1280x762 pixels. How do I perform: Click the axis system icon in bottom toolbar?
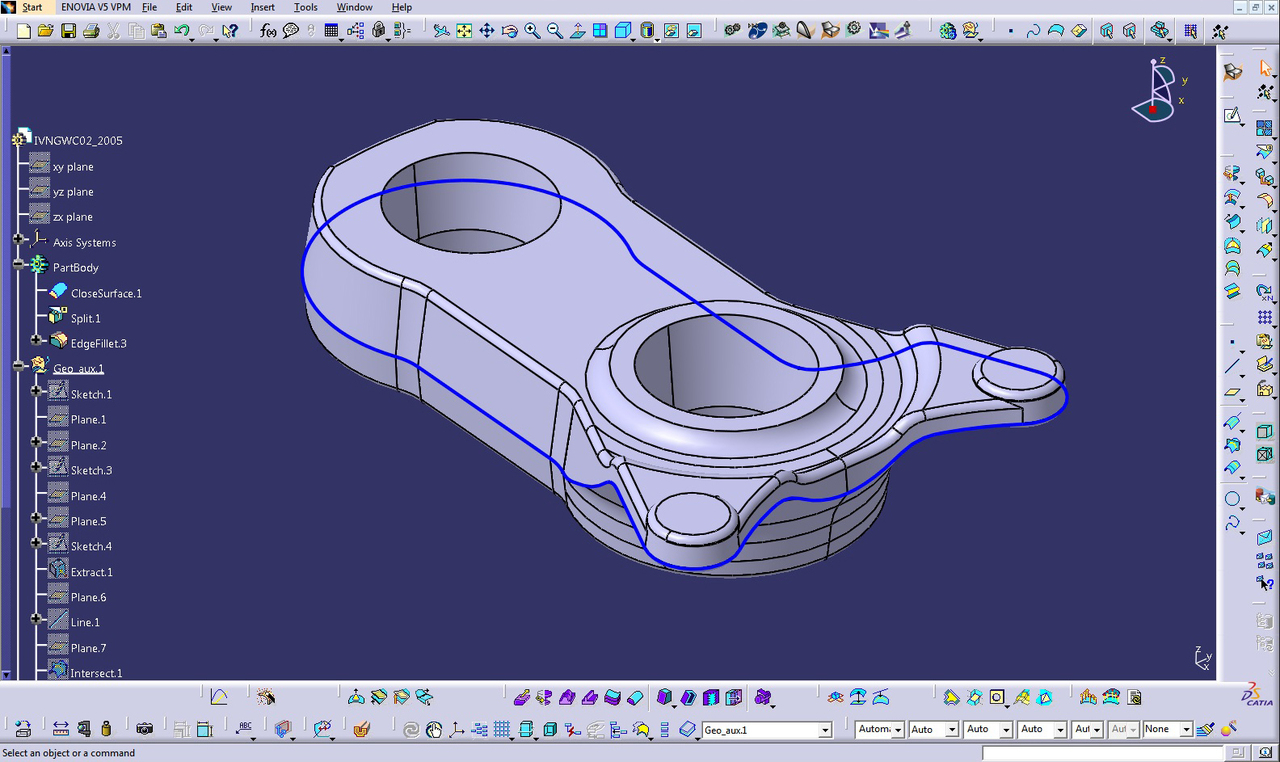point(457,730)
